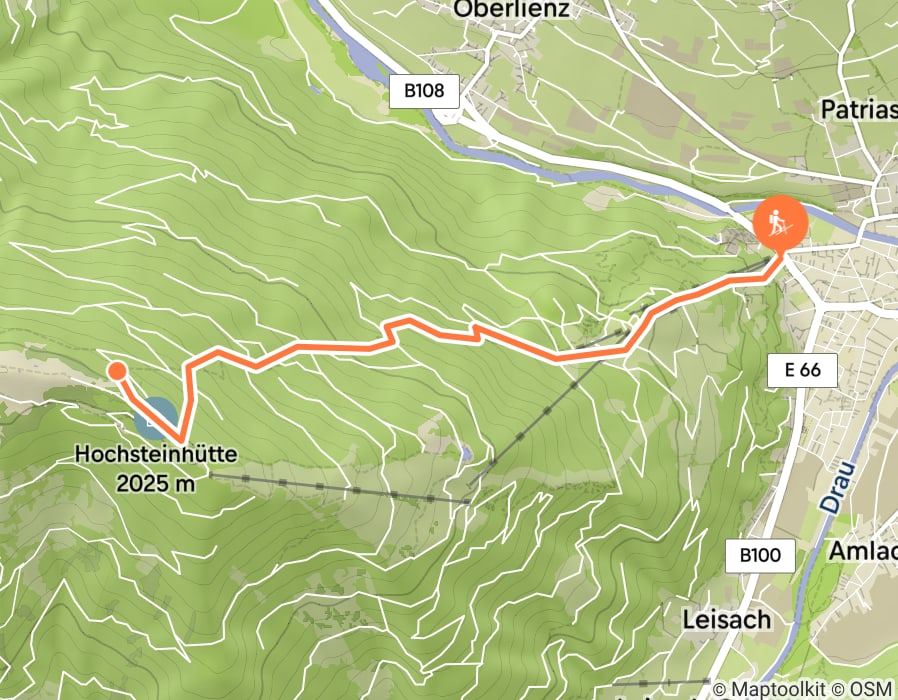Click the Leisach village label
Screen dimensions: 898x700
[727, 620]
